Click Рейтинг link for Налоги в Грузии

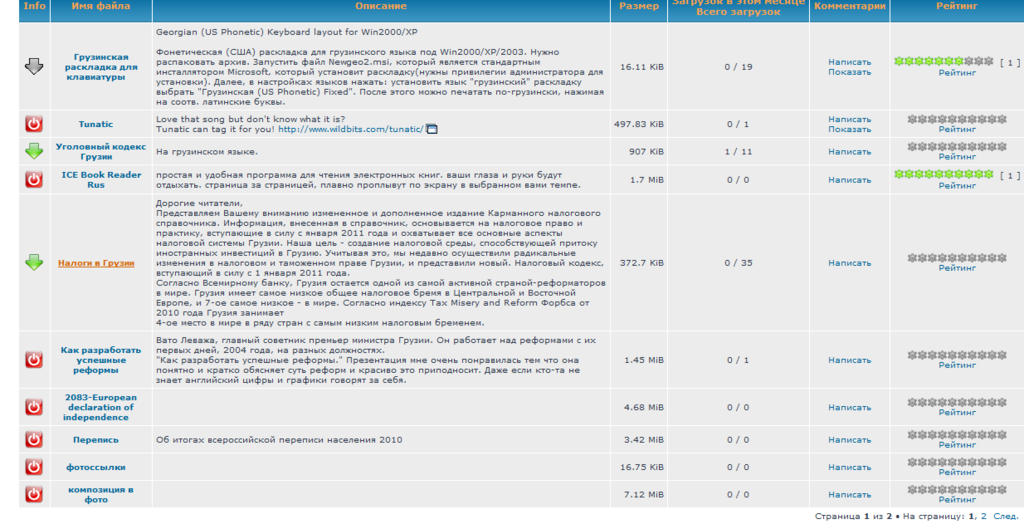click(957, 268)
